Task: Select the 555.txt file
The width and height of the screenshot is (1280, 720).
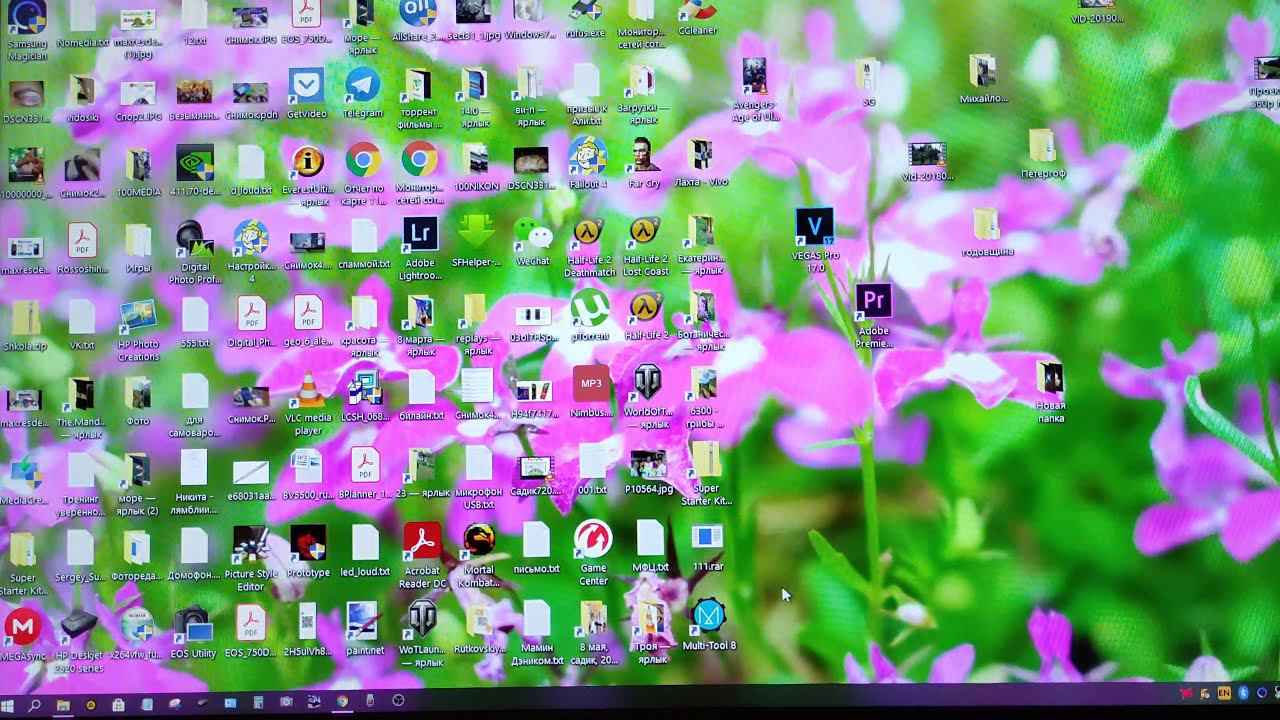Action: 195,316
